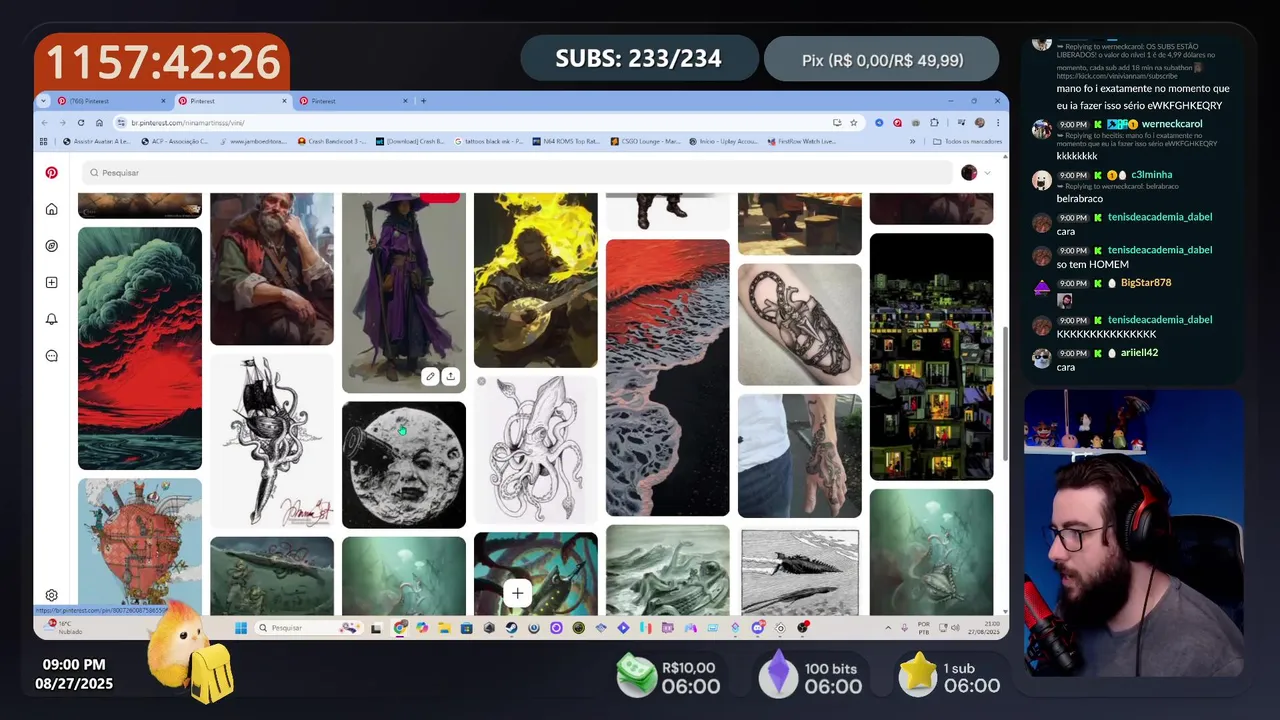Open the hand tattoo photo pin
The image size is (1280, 720).
click(x=800, y=456)
